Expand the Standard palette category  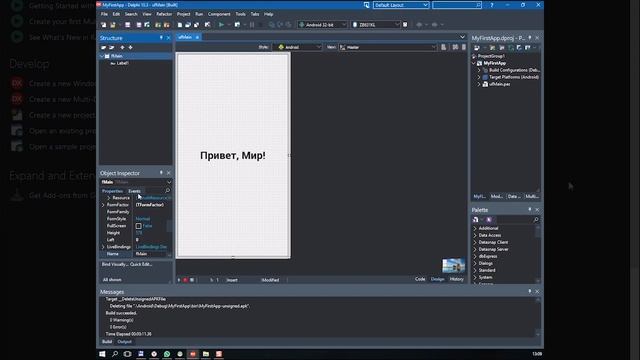(x=475, y=270)
